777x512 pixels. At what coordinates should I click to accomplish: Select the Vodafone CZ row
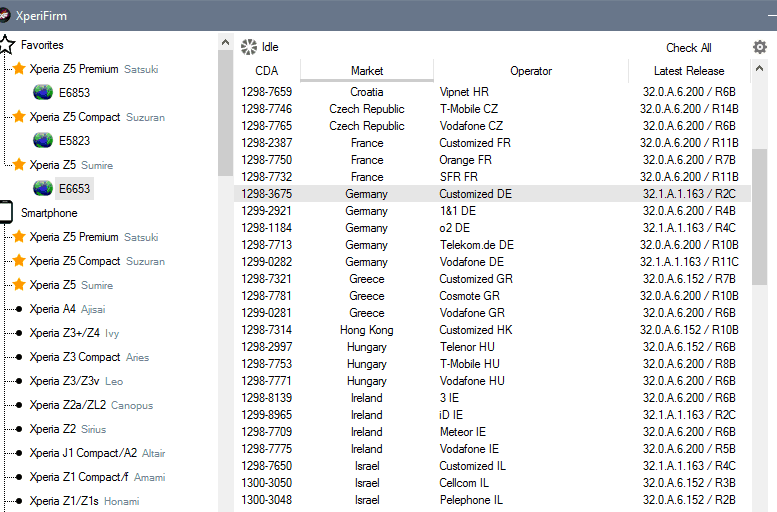[x=492, y=126]
